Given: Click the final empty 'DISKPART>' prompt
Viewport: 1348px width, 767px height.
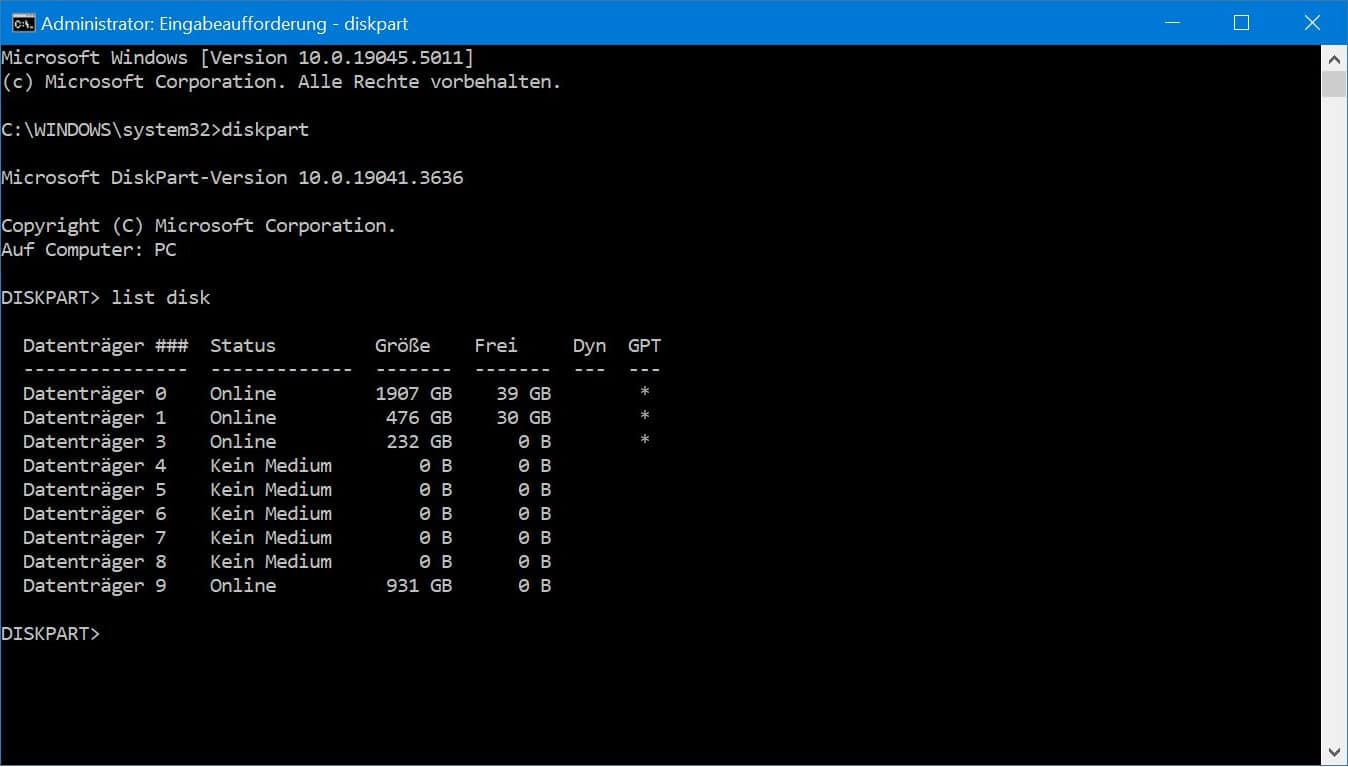Looking at the screenshot, I should [x=51, y=634].
